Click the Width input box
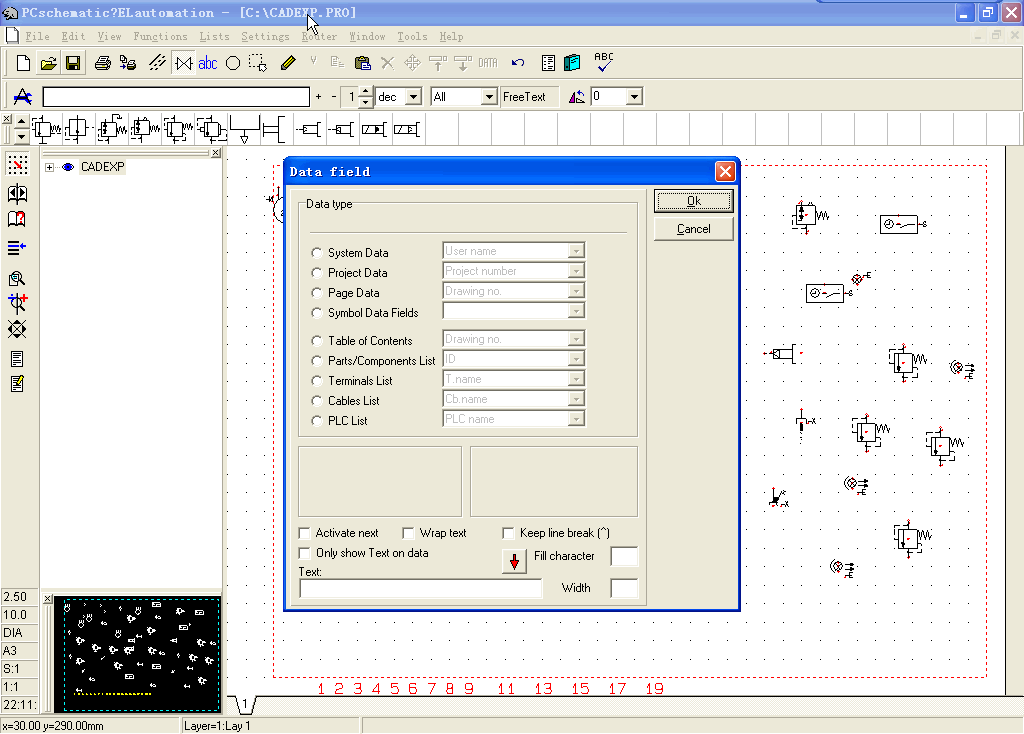The width and height of the screenshot is (1024, 734). 624,588
